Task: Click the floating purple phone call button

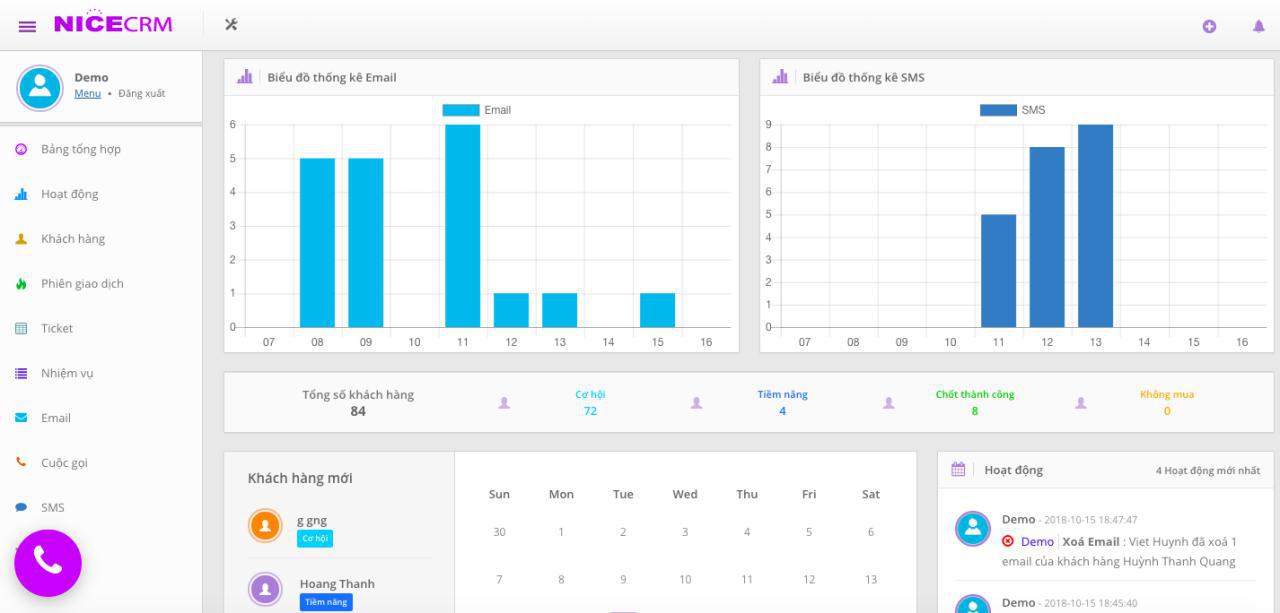Action: 48,563
